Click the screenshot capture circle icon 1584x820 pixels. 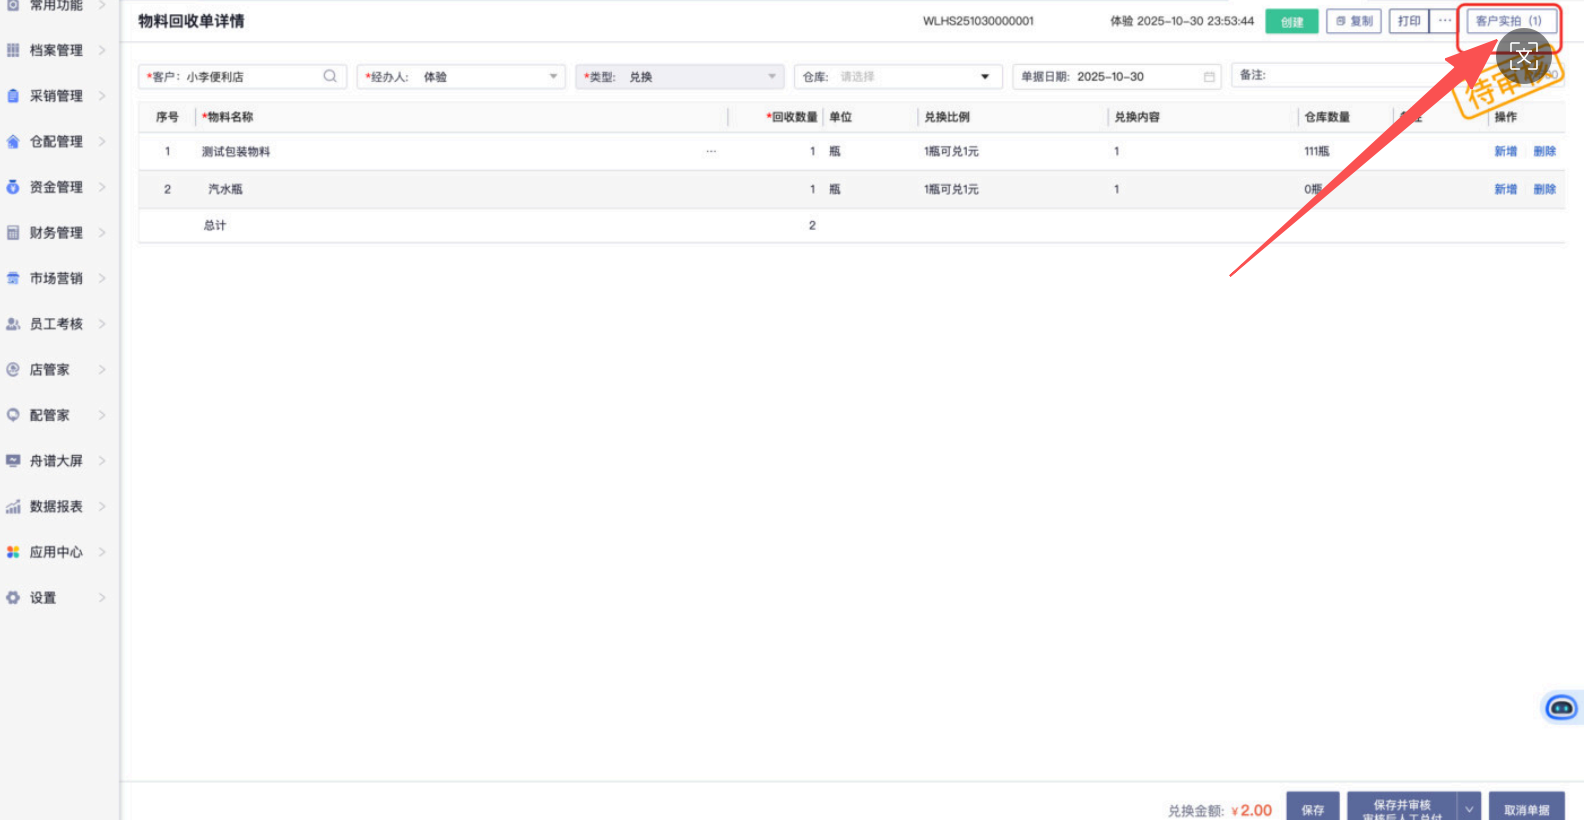pos(1523,57)
